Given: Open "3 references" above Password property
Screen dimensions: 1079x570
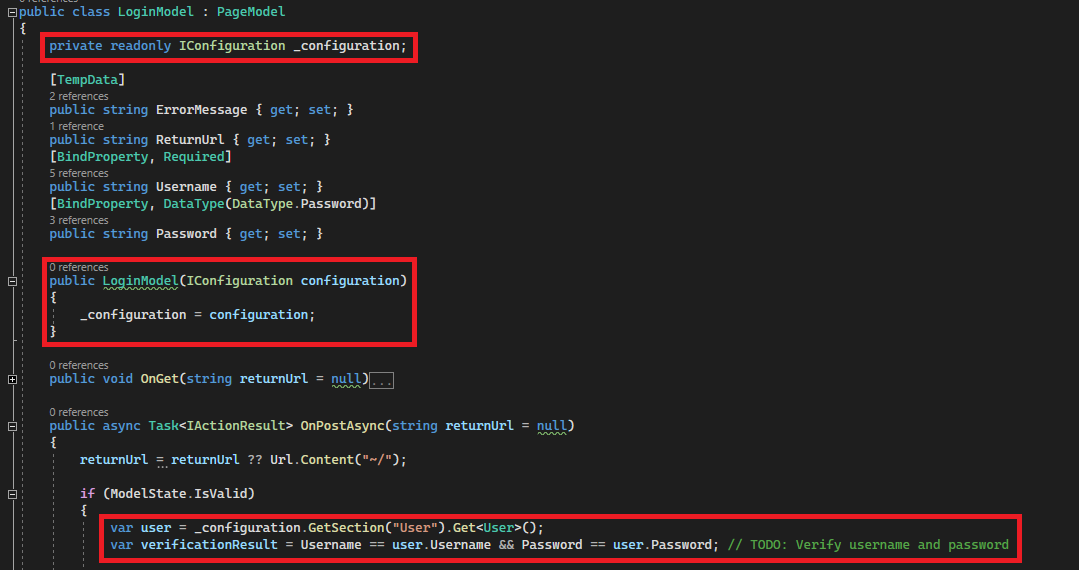Looking at the screenshot, I should click(78, 220).
